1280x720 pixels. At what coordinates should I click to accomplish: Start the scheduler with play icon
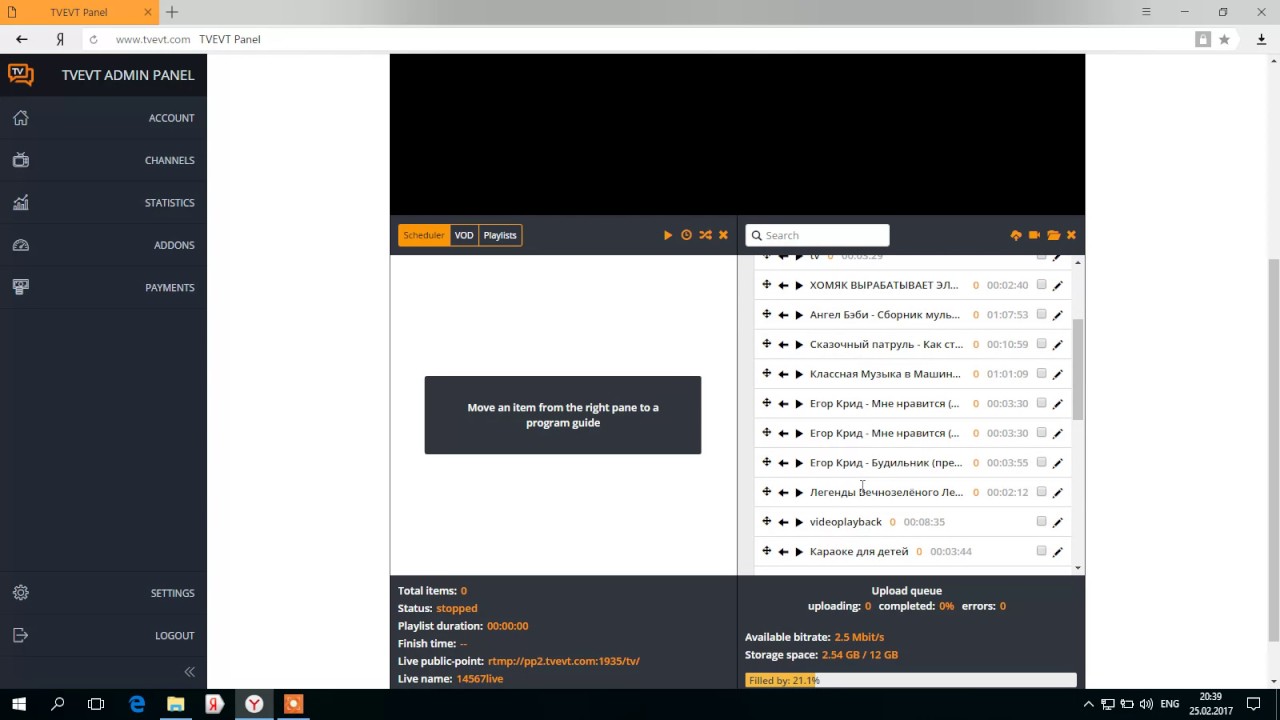point(668,235)
